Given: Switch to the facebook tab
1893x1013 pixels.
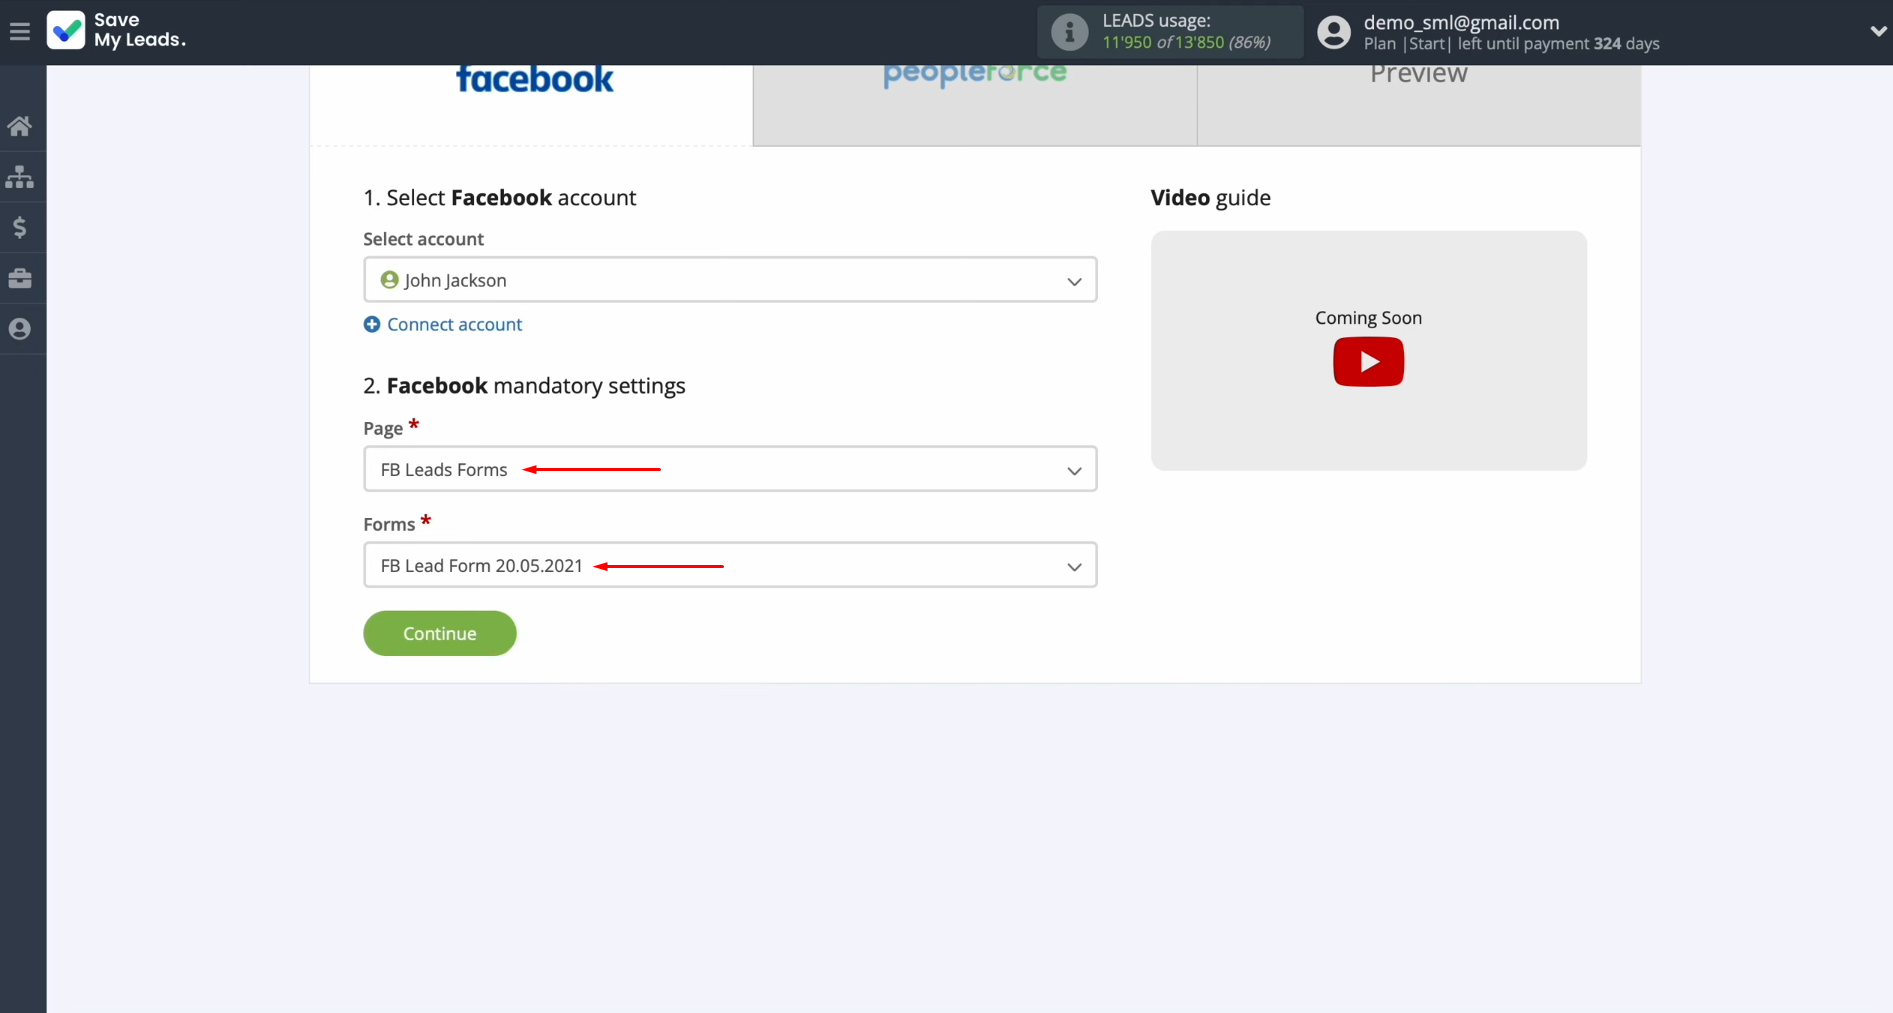Looking at the screenshot, I should 531,106.
